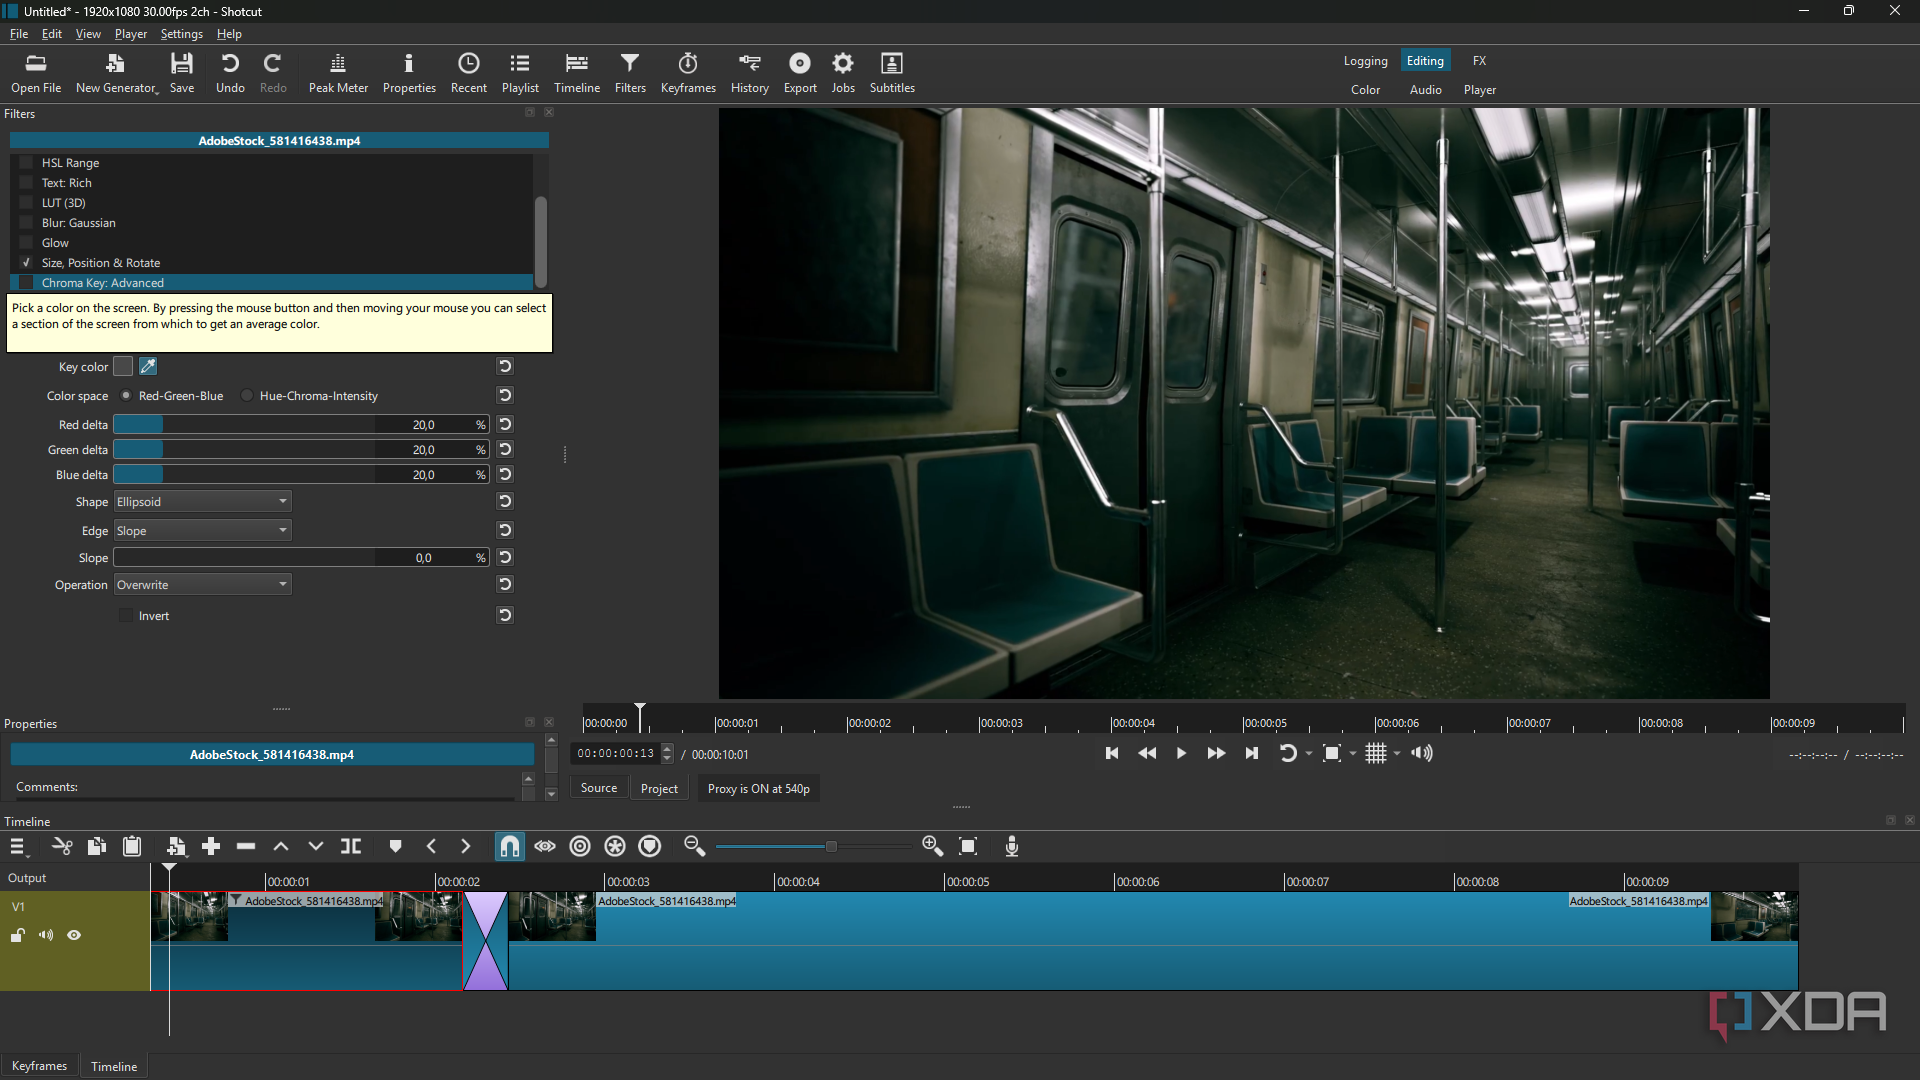Screen dimensions: 1920x1080
Task: Open the Edge Slope dropdown
Action: [x=202, y=531]
